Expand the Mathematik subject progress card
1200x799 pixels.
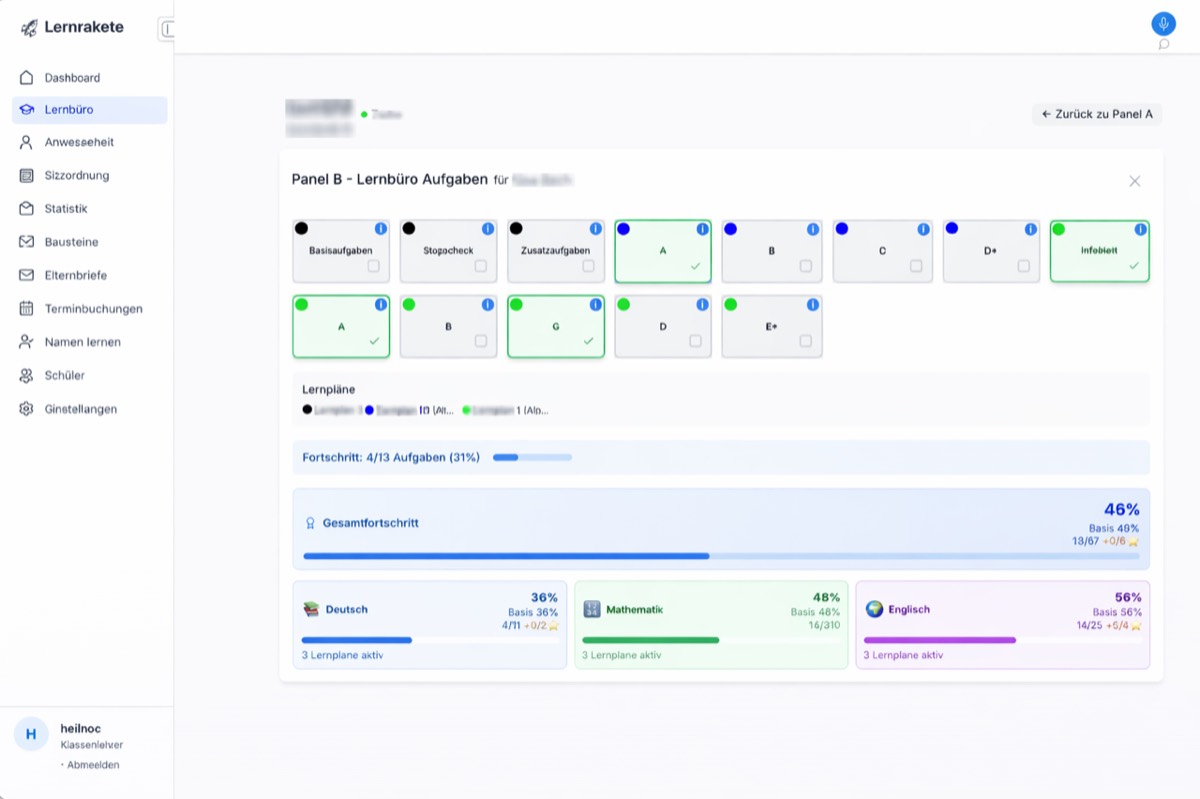[711, 625]
